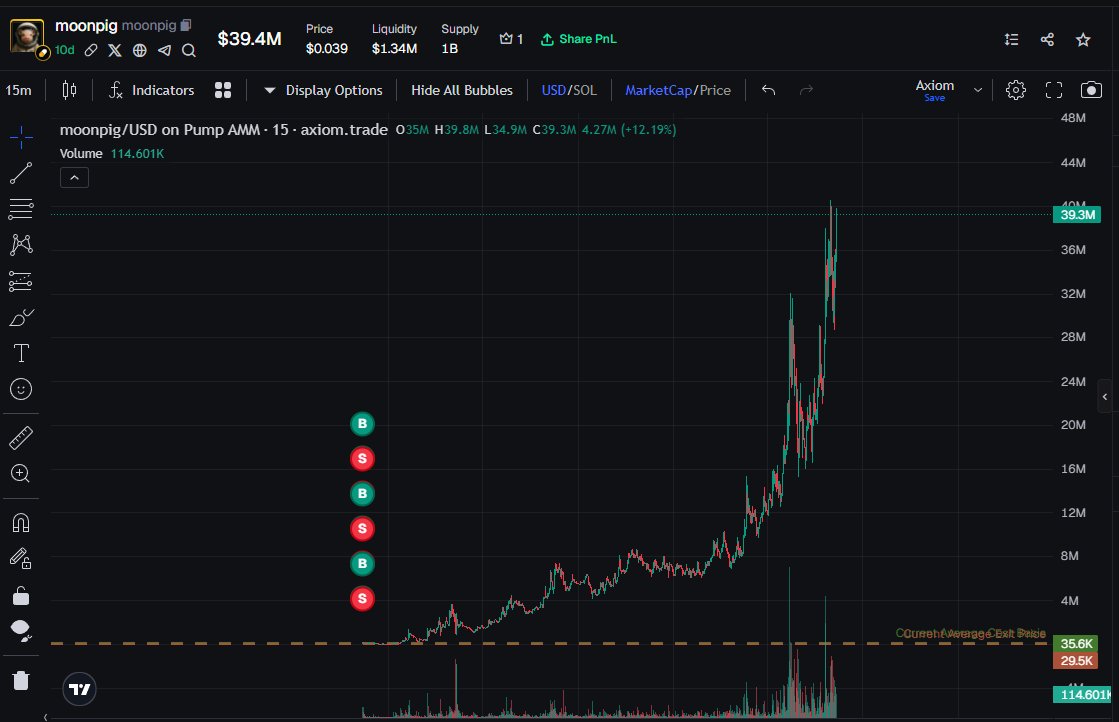Open the moonpig Telegram link
1119x722 pixels.
[164, 50]
